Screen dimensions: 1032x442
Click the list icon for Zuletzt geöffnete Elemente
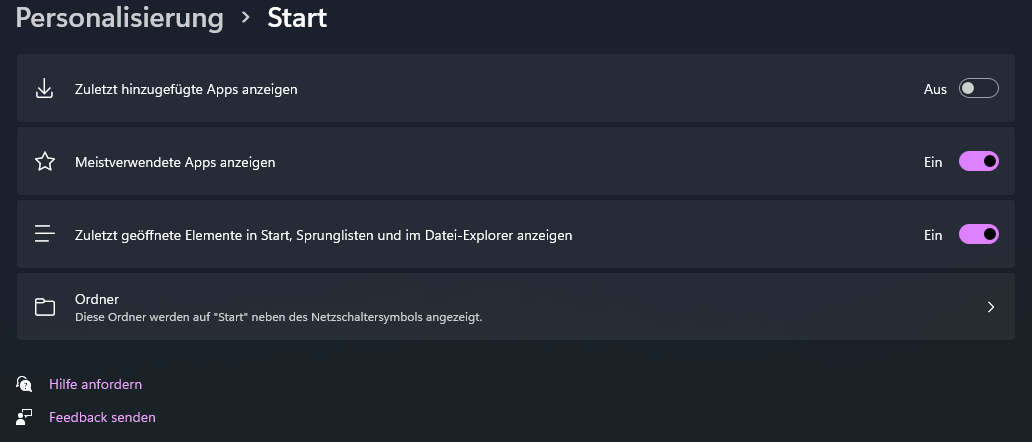[44, 235]
